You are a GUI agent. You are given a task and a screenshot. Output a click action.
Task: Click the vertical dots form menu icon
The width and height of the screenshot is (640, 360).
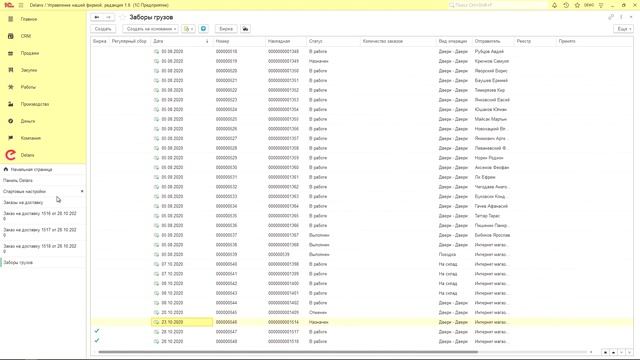point(621,17)
